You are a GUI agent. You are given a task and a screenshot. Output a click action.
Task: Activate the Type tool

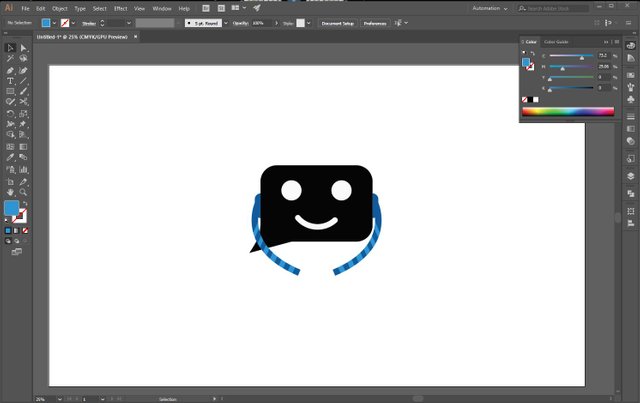click(10, 81)
